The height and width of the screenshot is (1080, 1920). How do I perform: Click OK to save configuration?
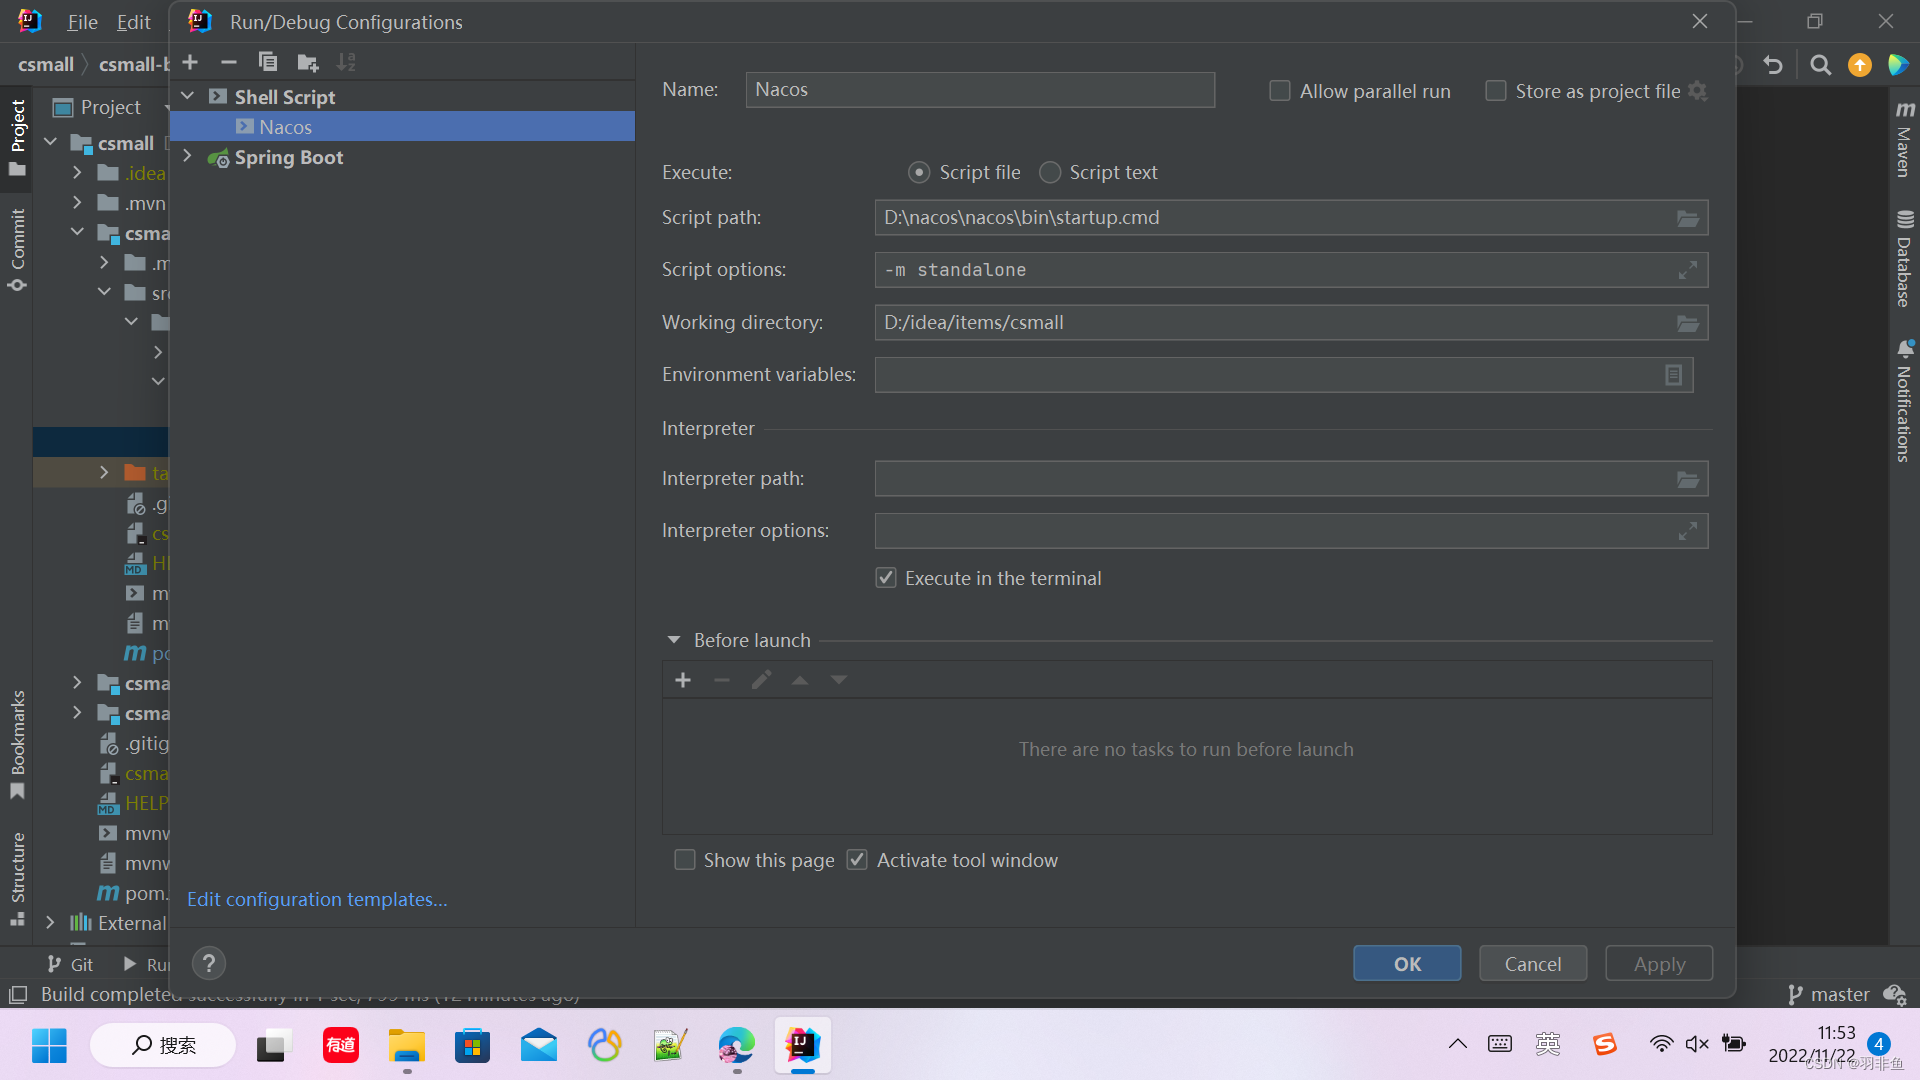pyautogui.click(x=1407, y=964)
